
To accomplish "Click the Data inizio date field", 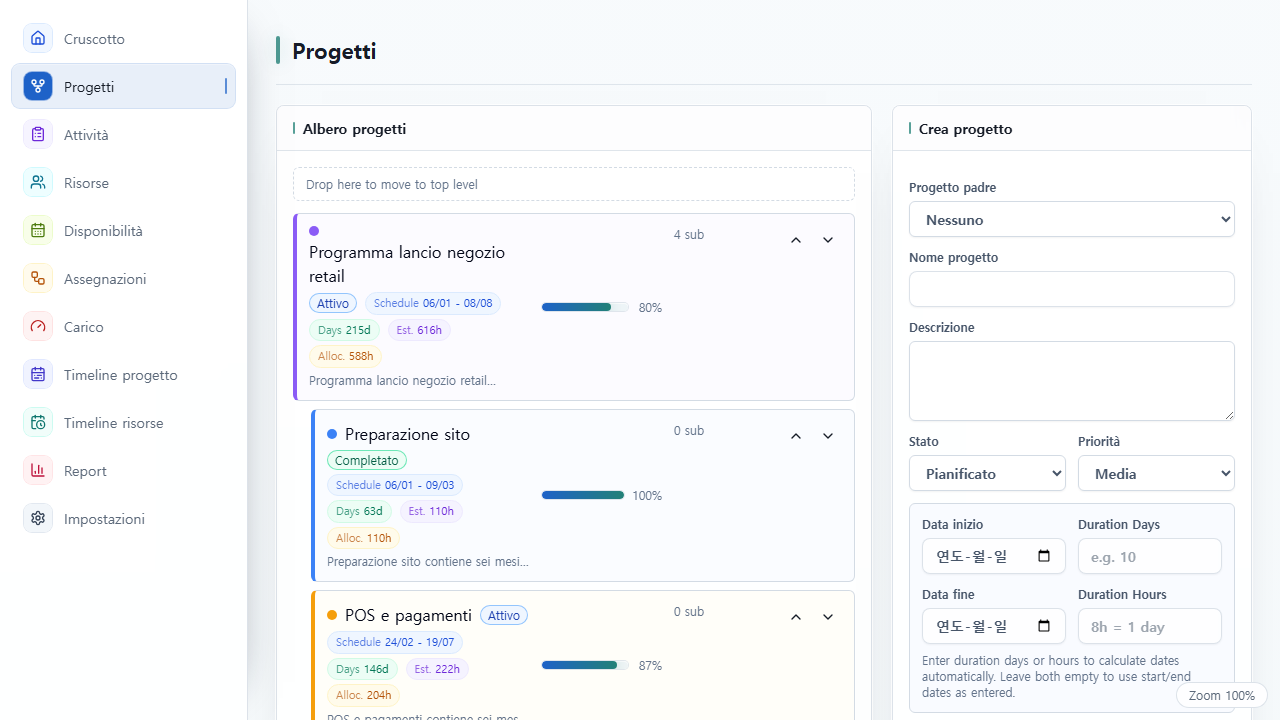I will [x=994, y=556].
